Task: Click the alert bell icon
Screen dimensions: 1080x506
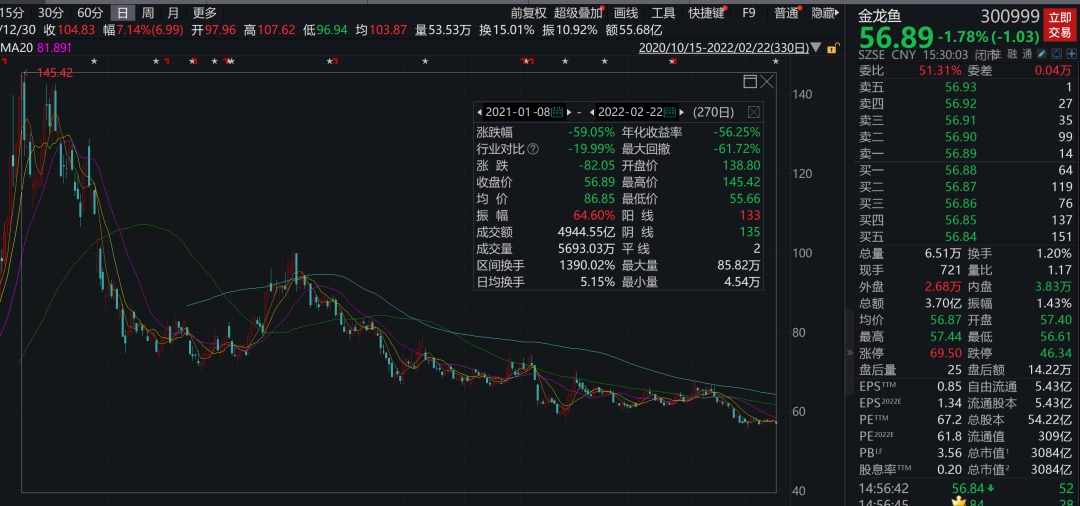Action: pyautogui.click(x=1057, y=54)
